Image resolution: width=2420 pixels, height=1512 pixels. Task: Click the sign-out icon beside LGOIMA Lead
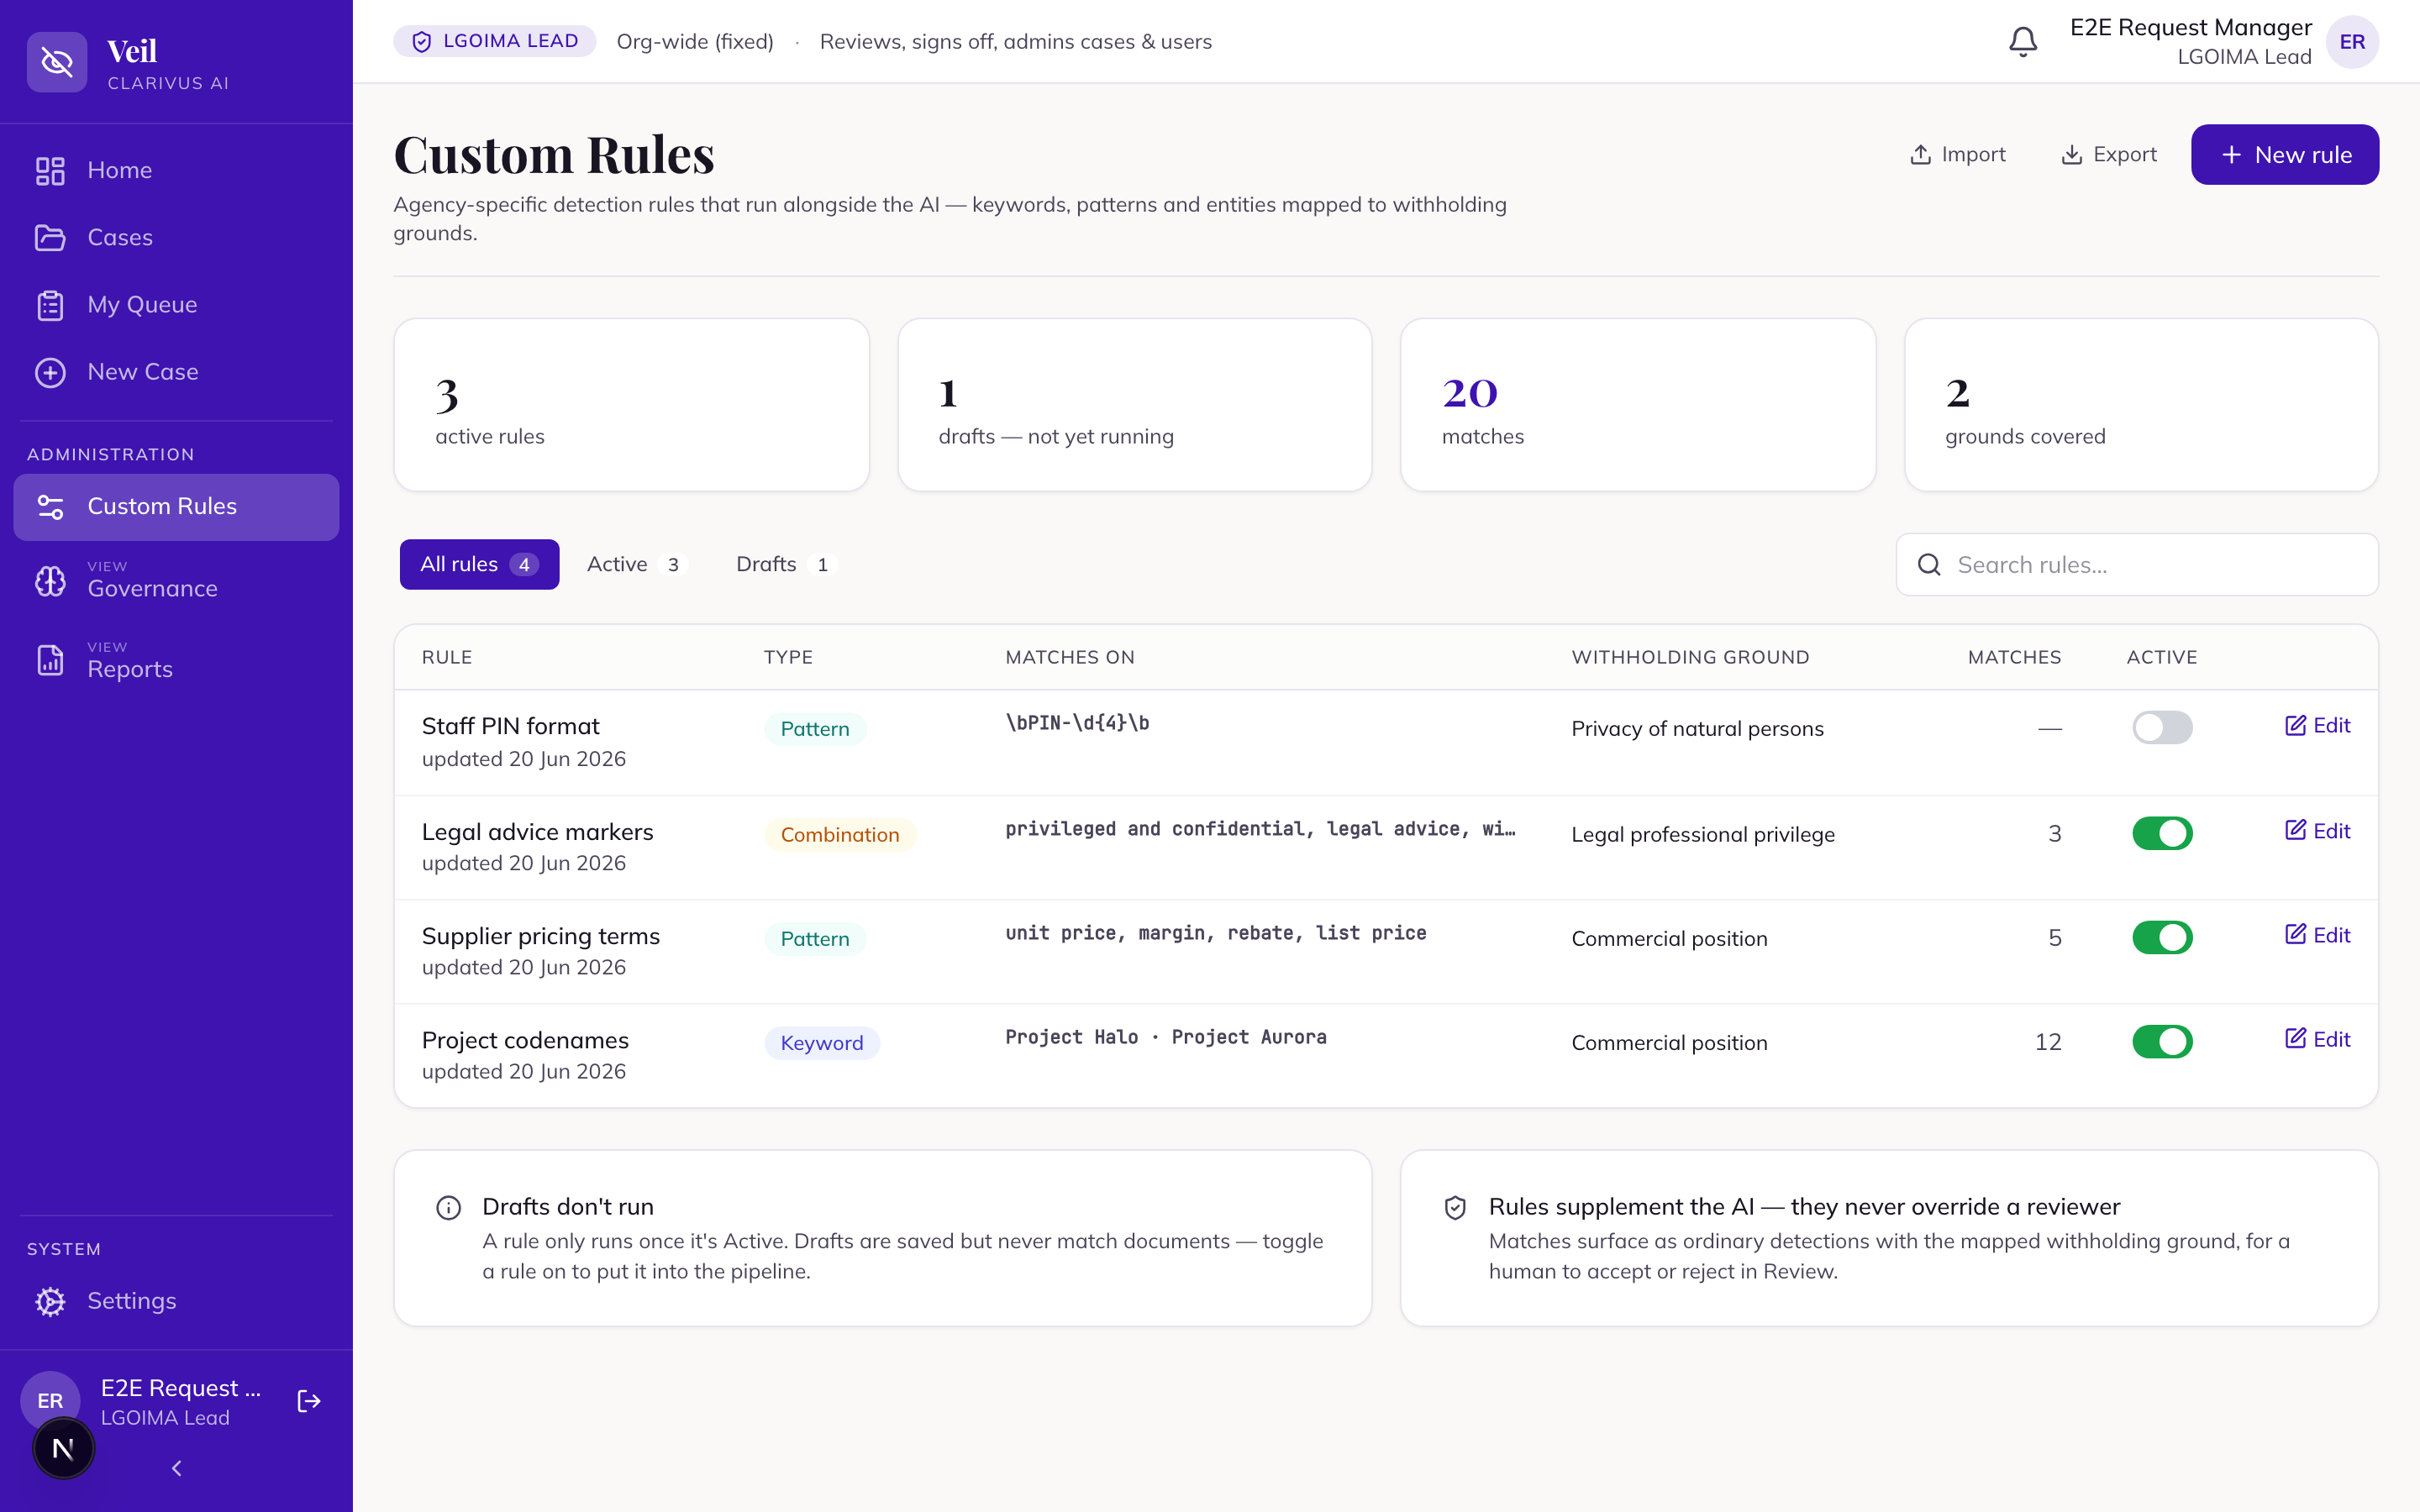click(309, 1401)
